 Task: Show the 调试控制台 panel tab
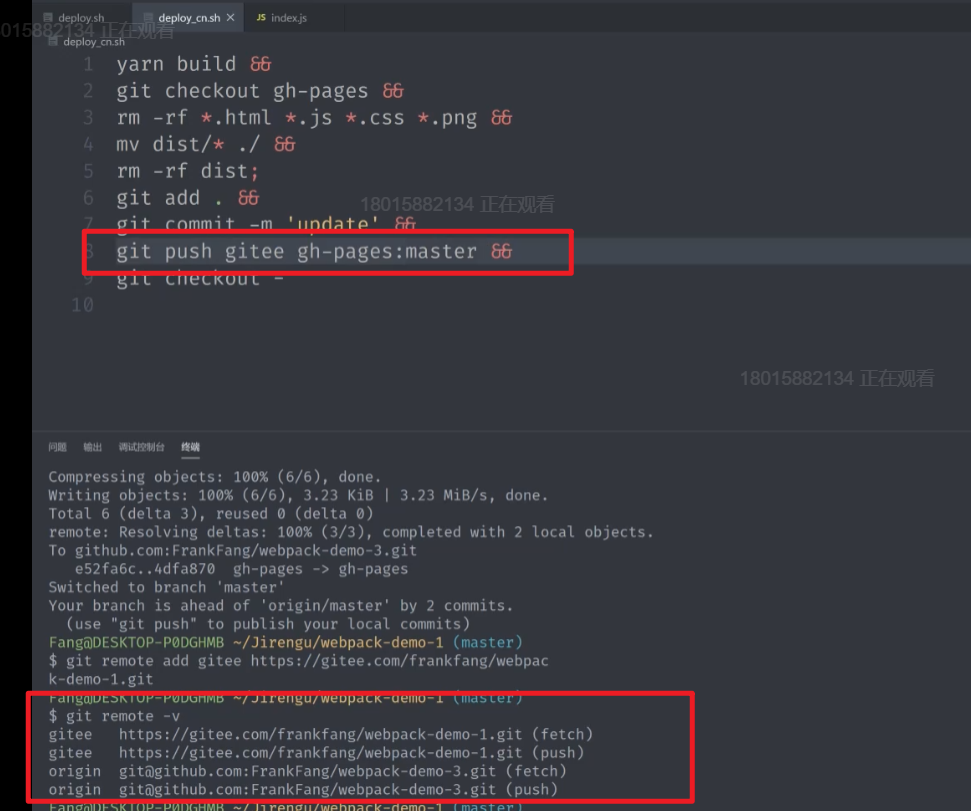pyautogui.click(x=142, y=447)
